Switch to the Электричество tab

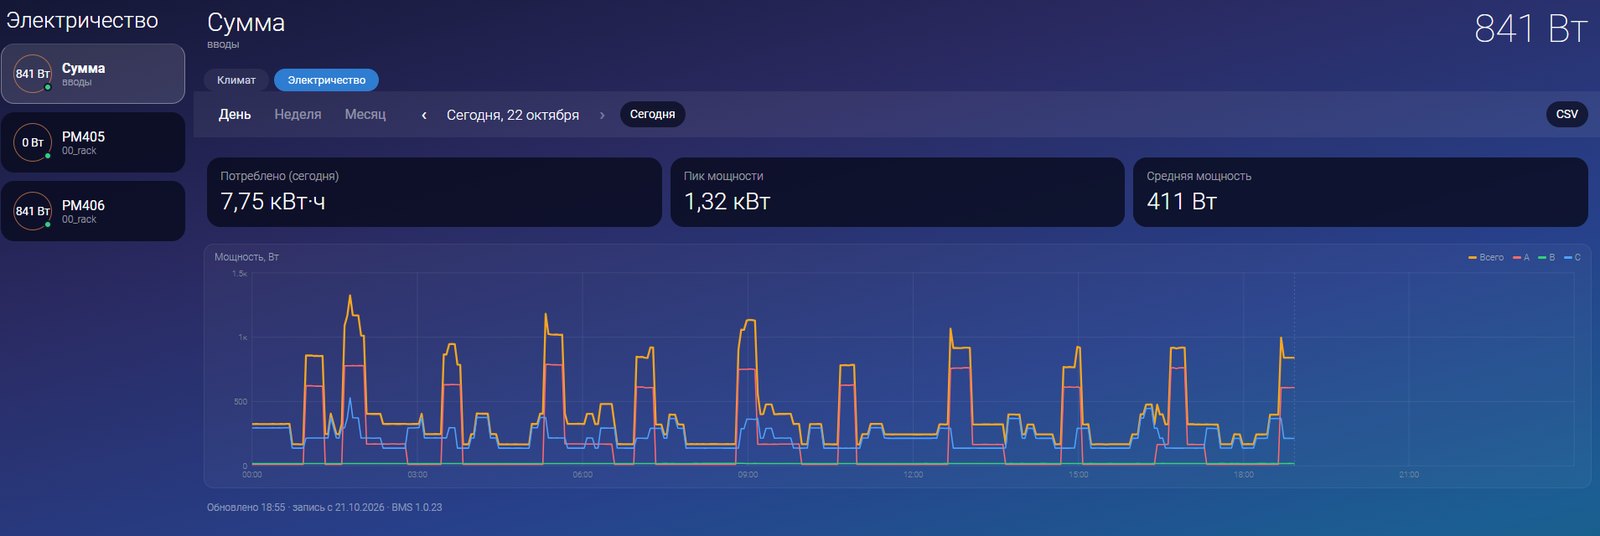point(326,80)
